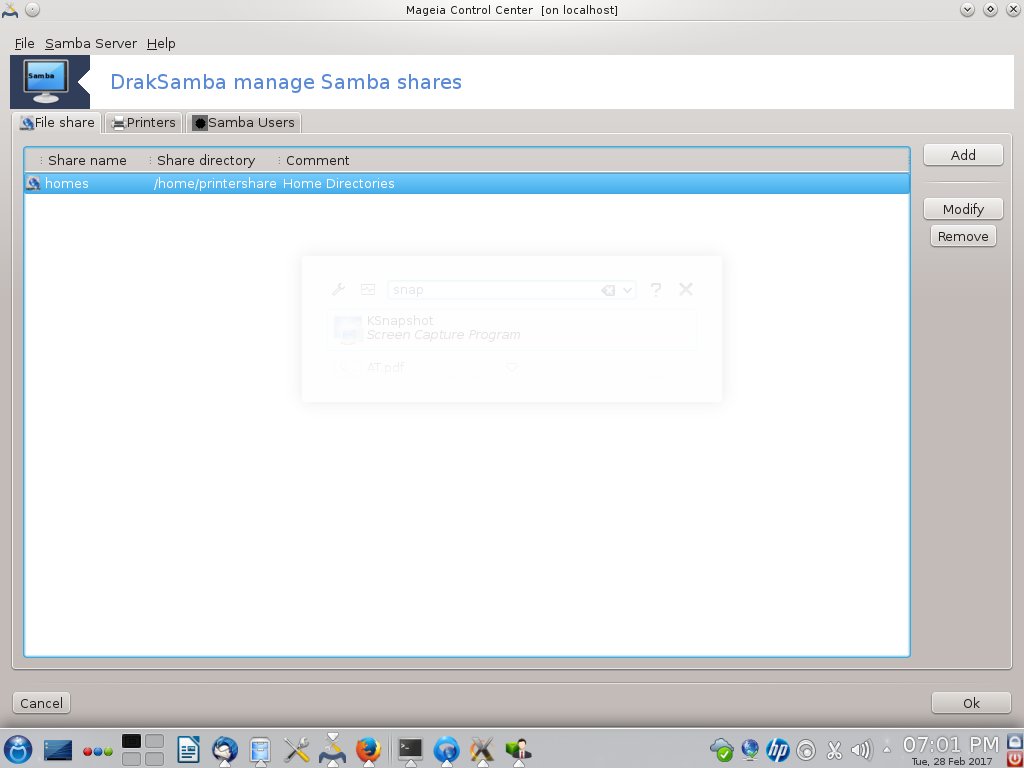
Task: Click the Modify button
Action: click(963, 209)
